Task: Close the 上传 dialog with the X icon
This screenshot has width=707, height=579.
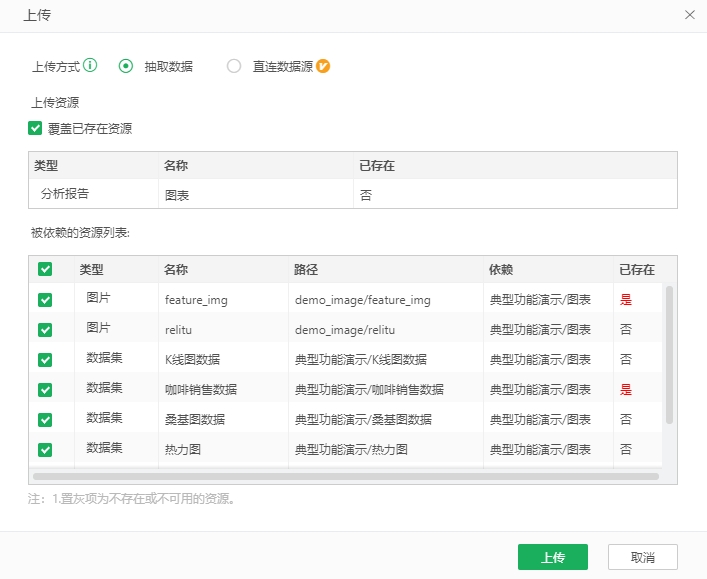Action: coord(689,15)
